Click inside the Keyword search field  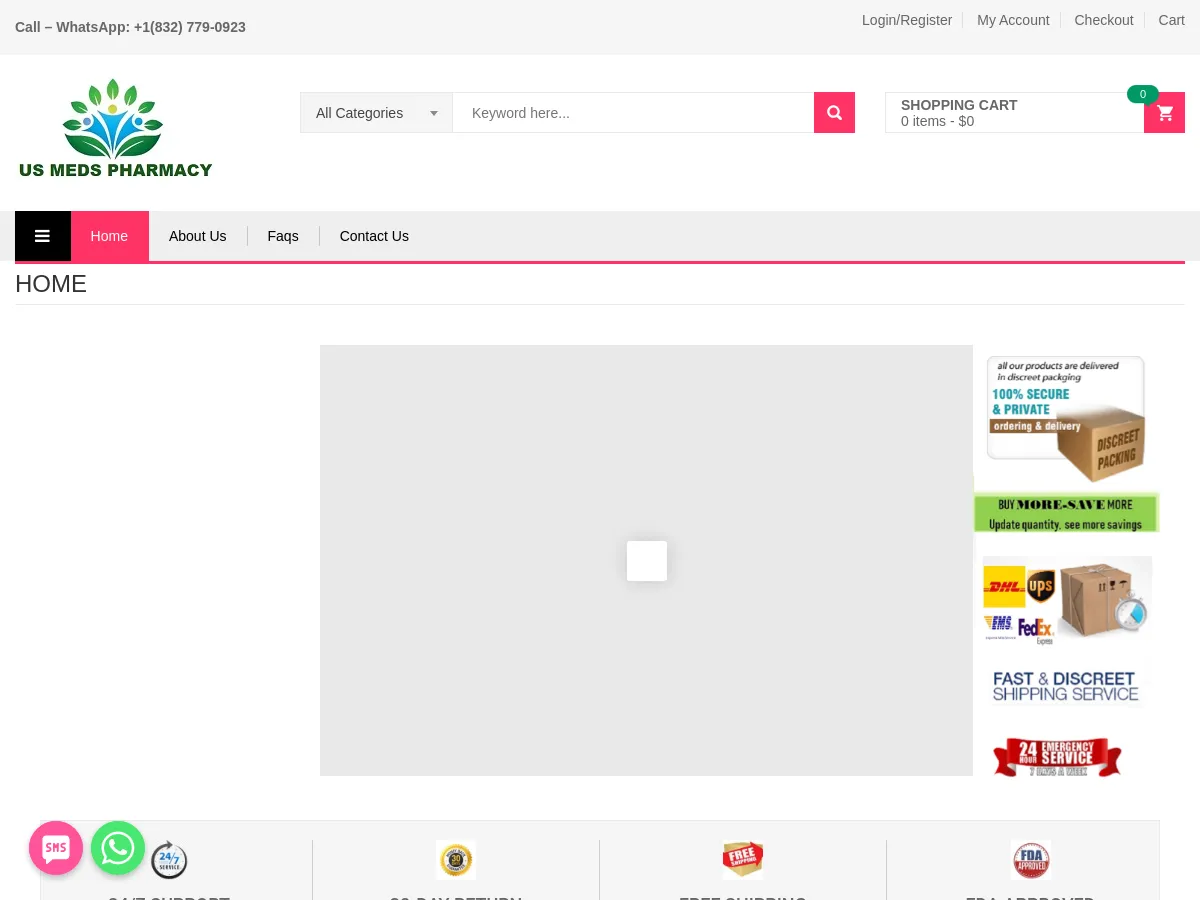tap(633, 112)
